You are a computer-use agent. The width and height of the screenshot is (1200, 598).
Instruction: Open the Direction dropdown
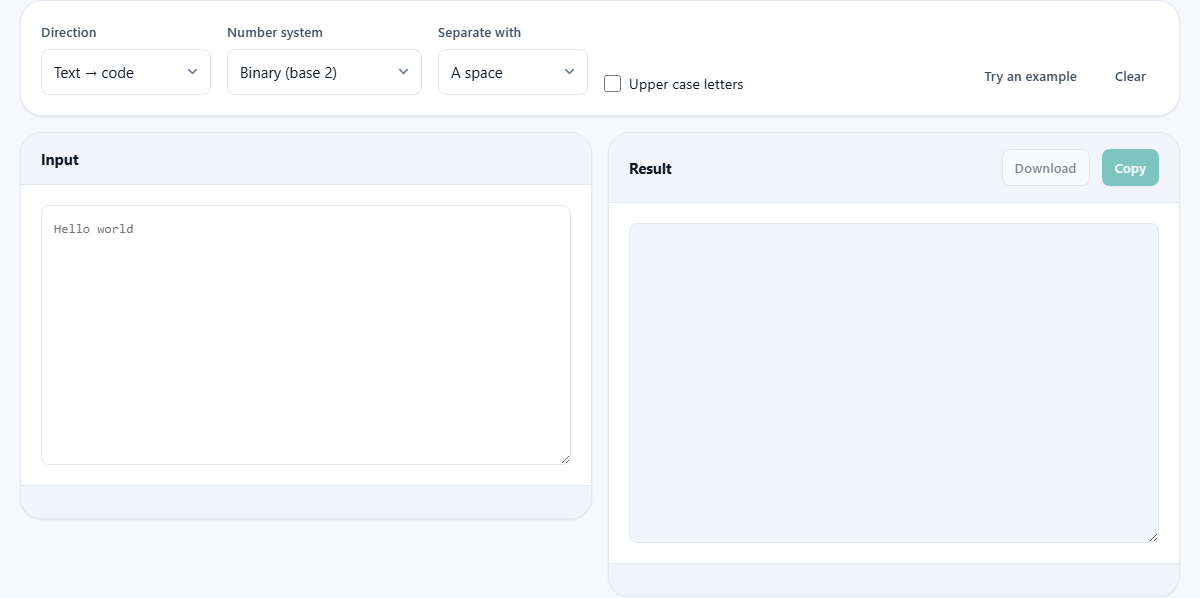pyautogui.click(x=126, y=72)
